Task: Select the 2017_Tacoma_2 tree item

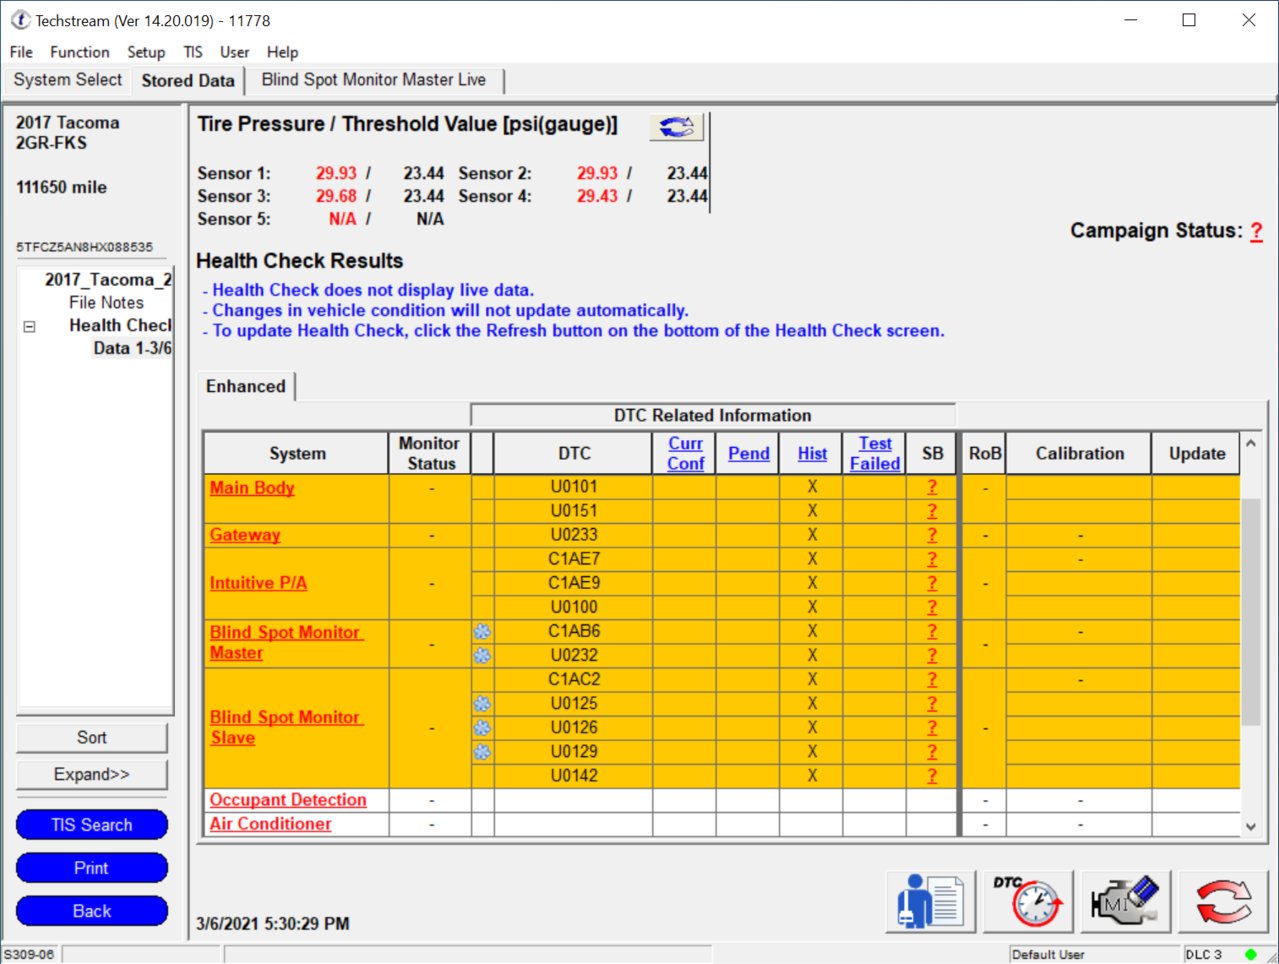Action: tap(108, 280)
